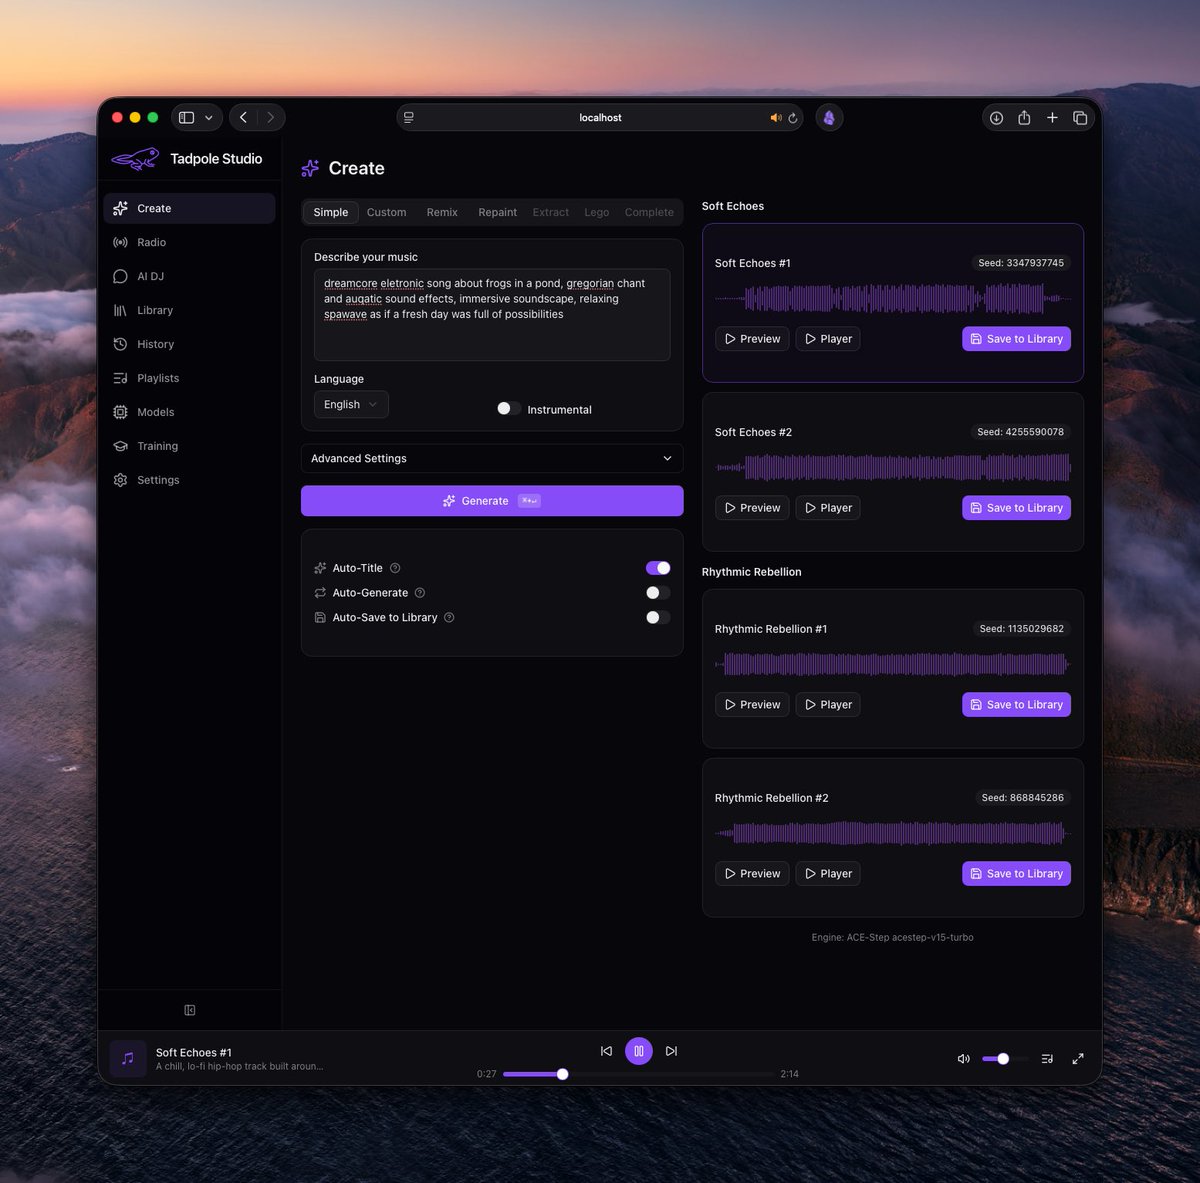
Task: Expand Advanced Settings section
Action: [x=492, y=459]
